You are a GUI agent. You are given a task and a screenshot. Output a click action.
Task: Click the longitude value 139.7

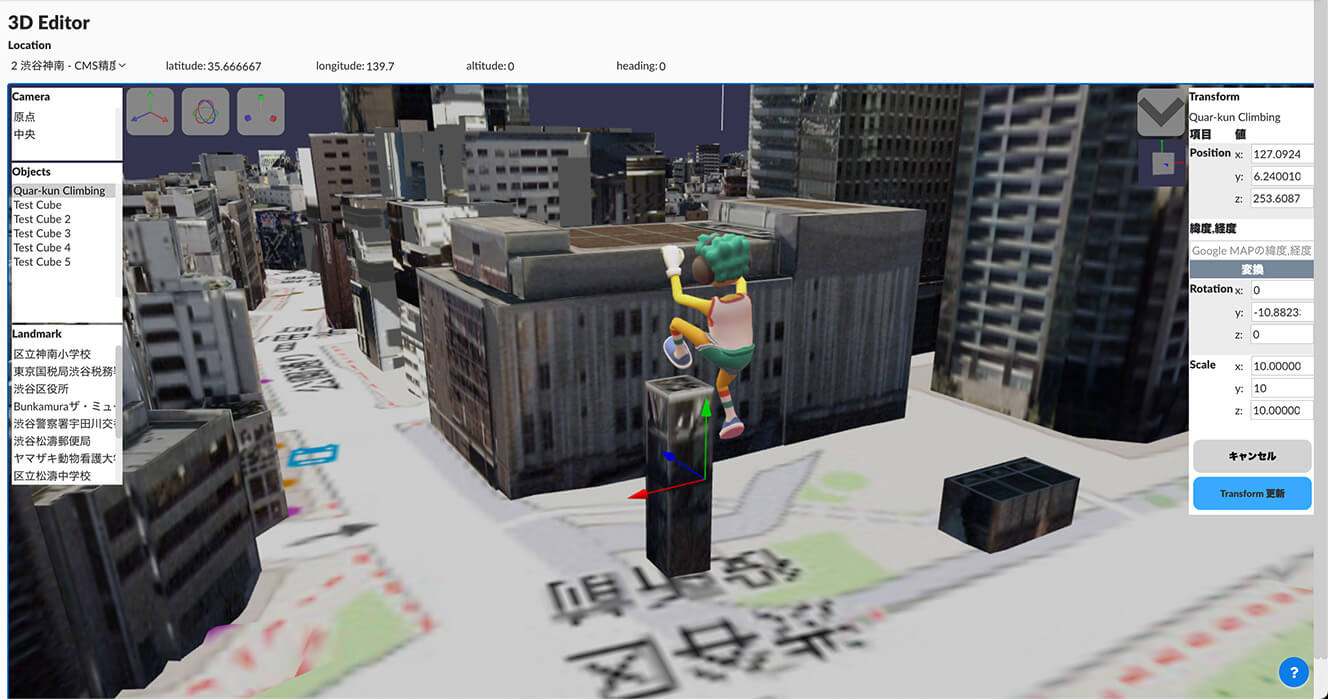point(381,66)
